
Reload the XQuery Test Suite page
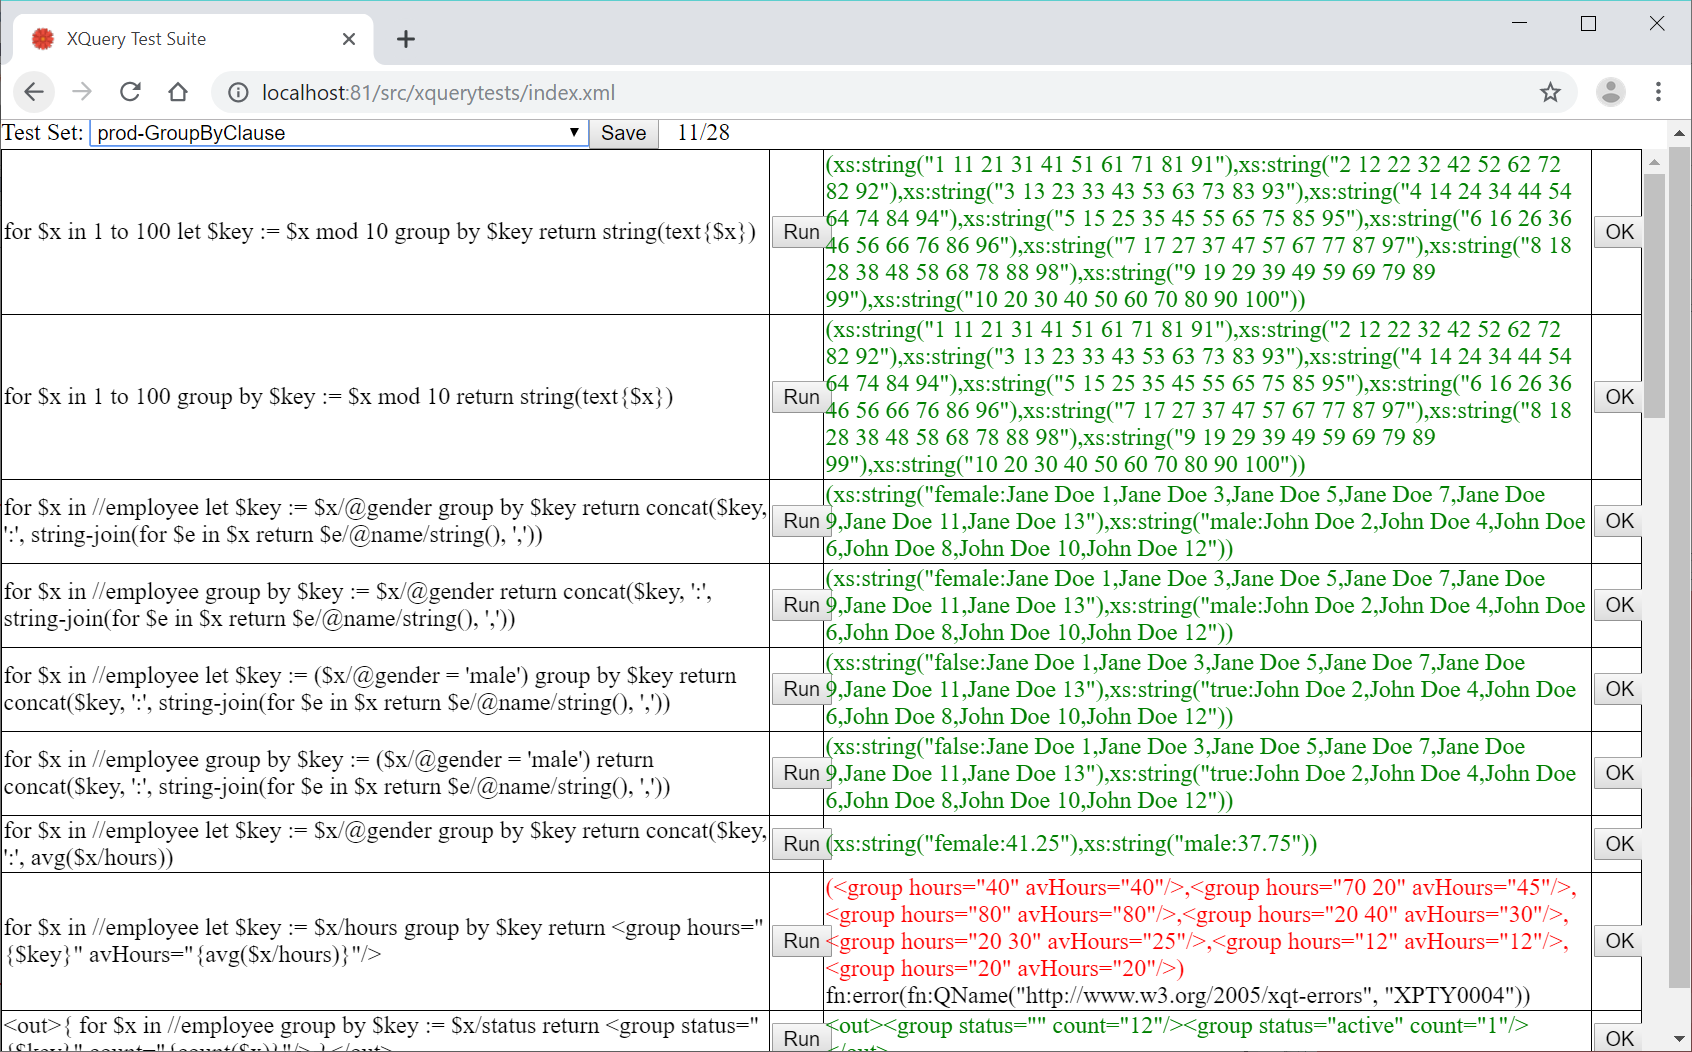click(x=130, y=92)
